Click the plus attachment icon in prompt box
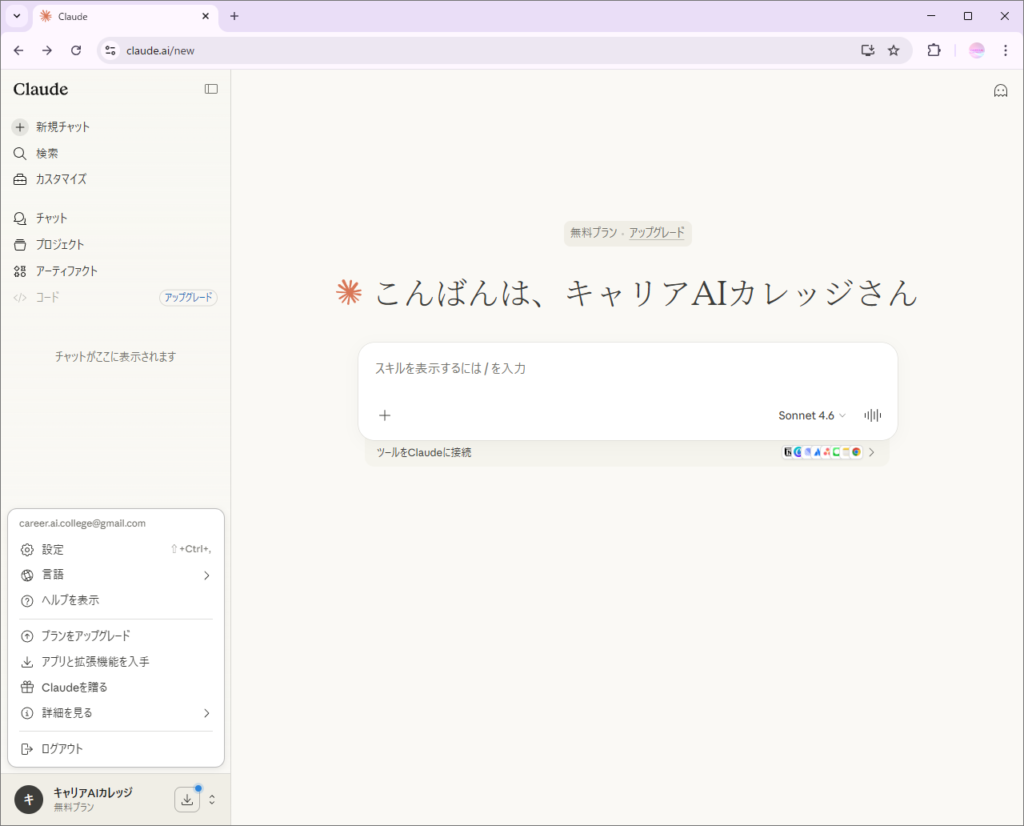1024x826 pixels. [x=385, y=416]
